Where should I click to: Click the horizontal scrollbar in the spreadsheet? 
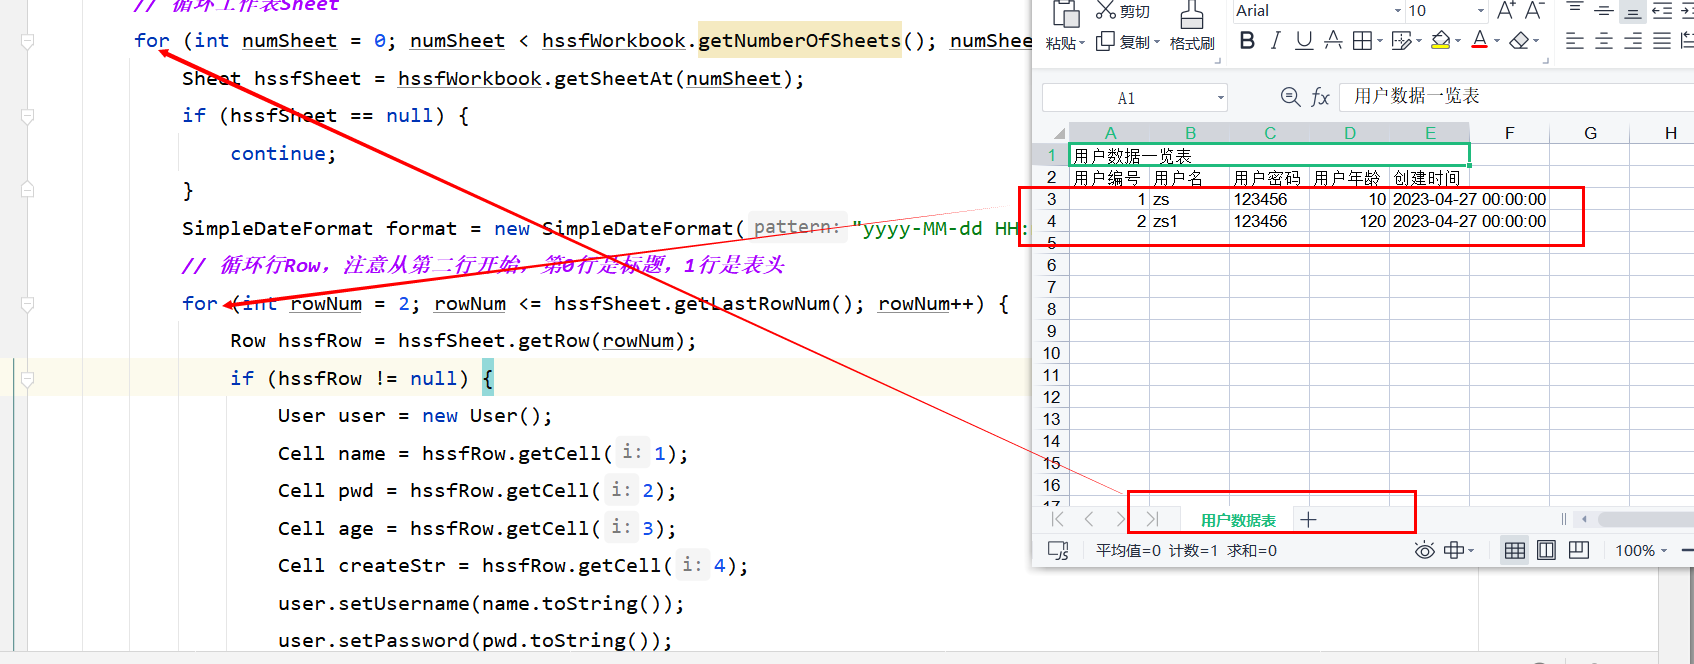(x=1645, y=519)
